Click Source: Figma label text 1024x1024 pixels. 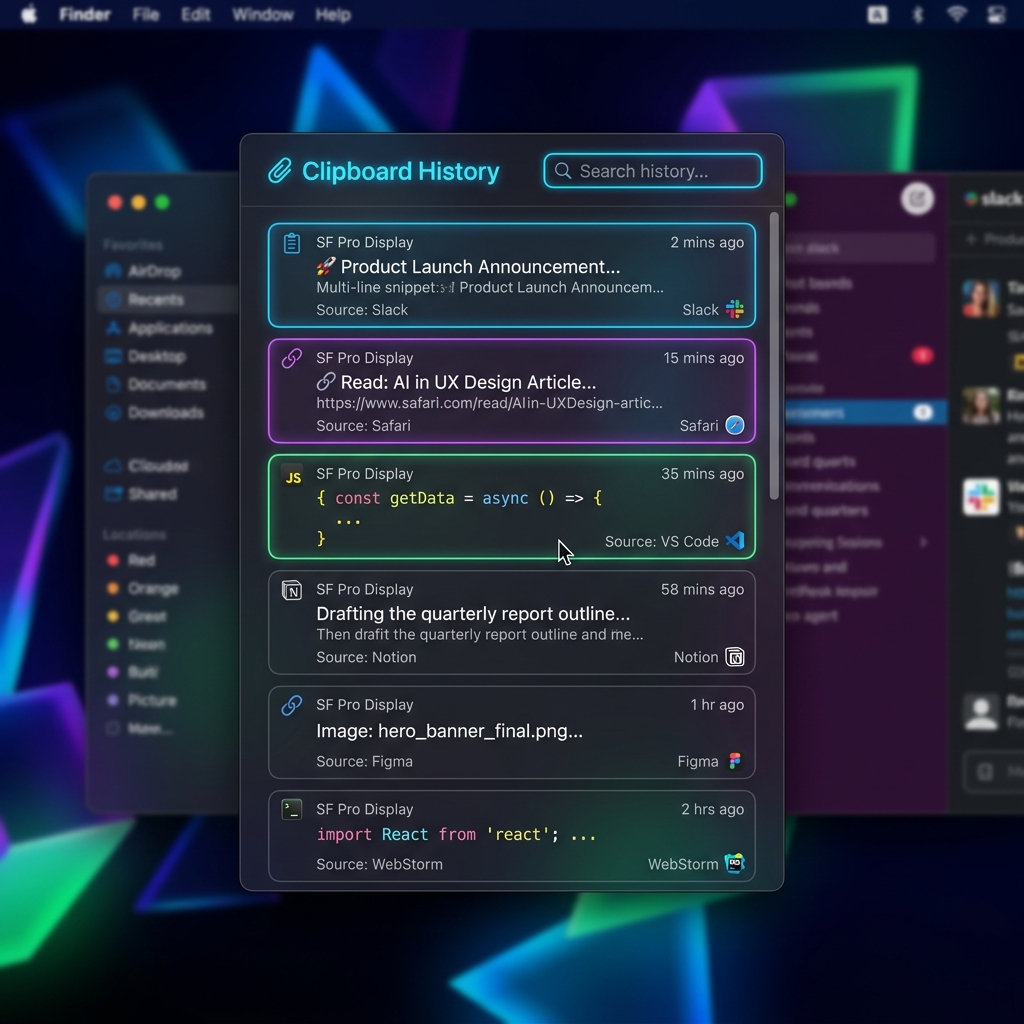pyautogui.click(x=364, y=761)
